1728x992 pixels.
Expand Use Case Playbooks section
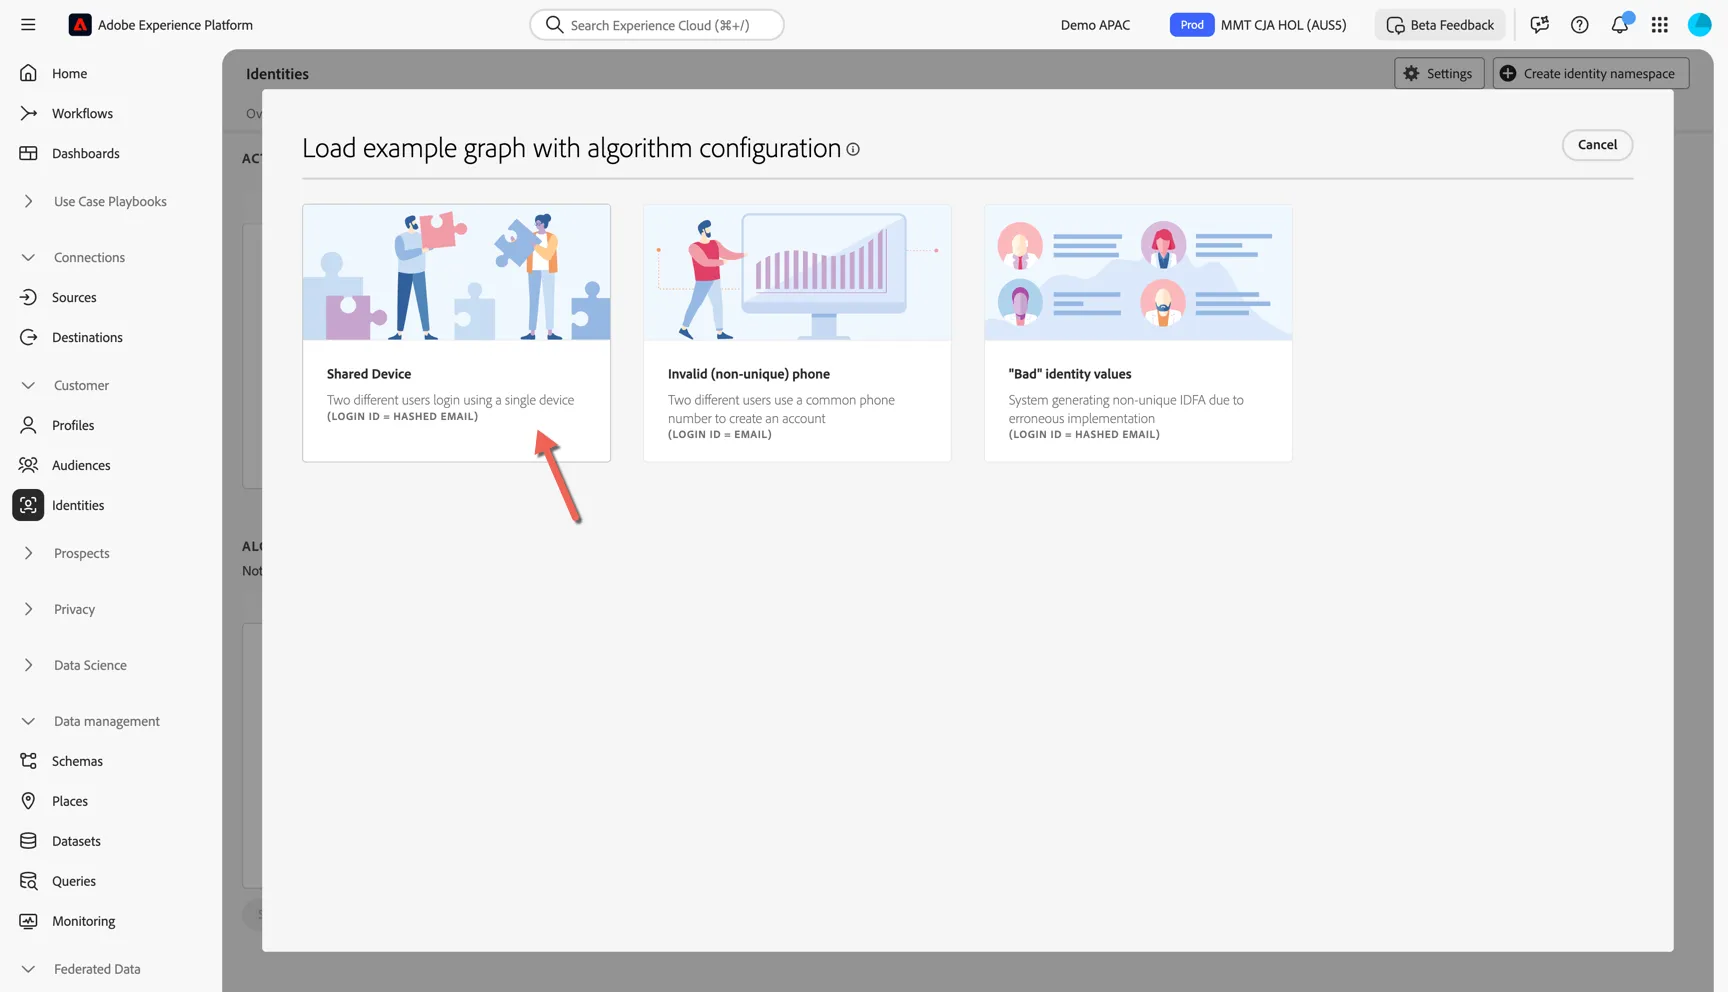111,201
